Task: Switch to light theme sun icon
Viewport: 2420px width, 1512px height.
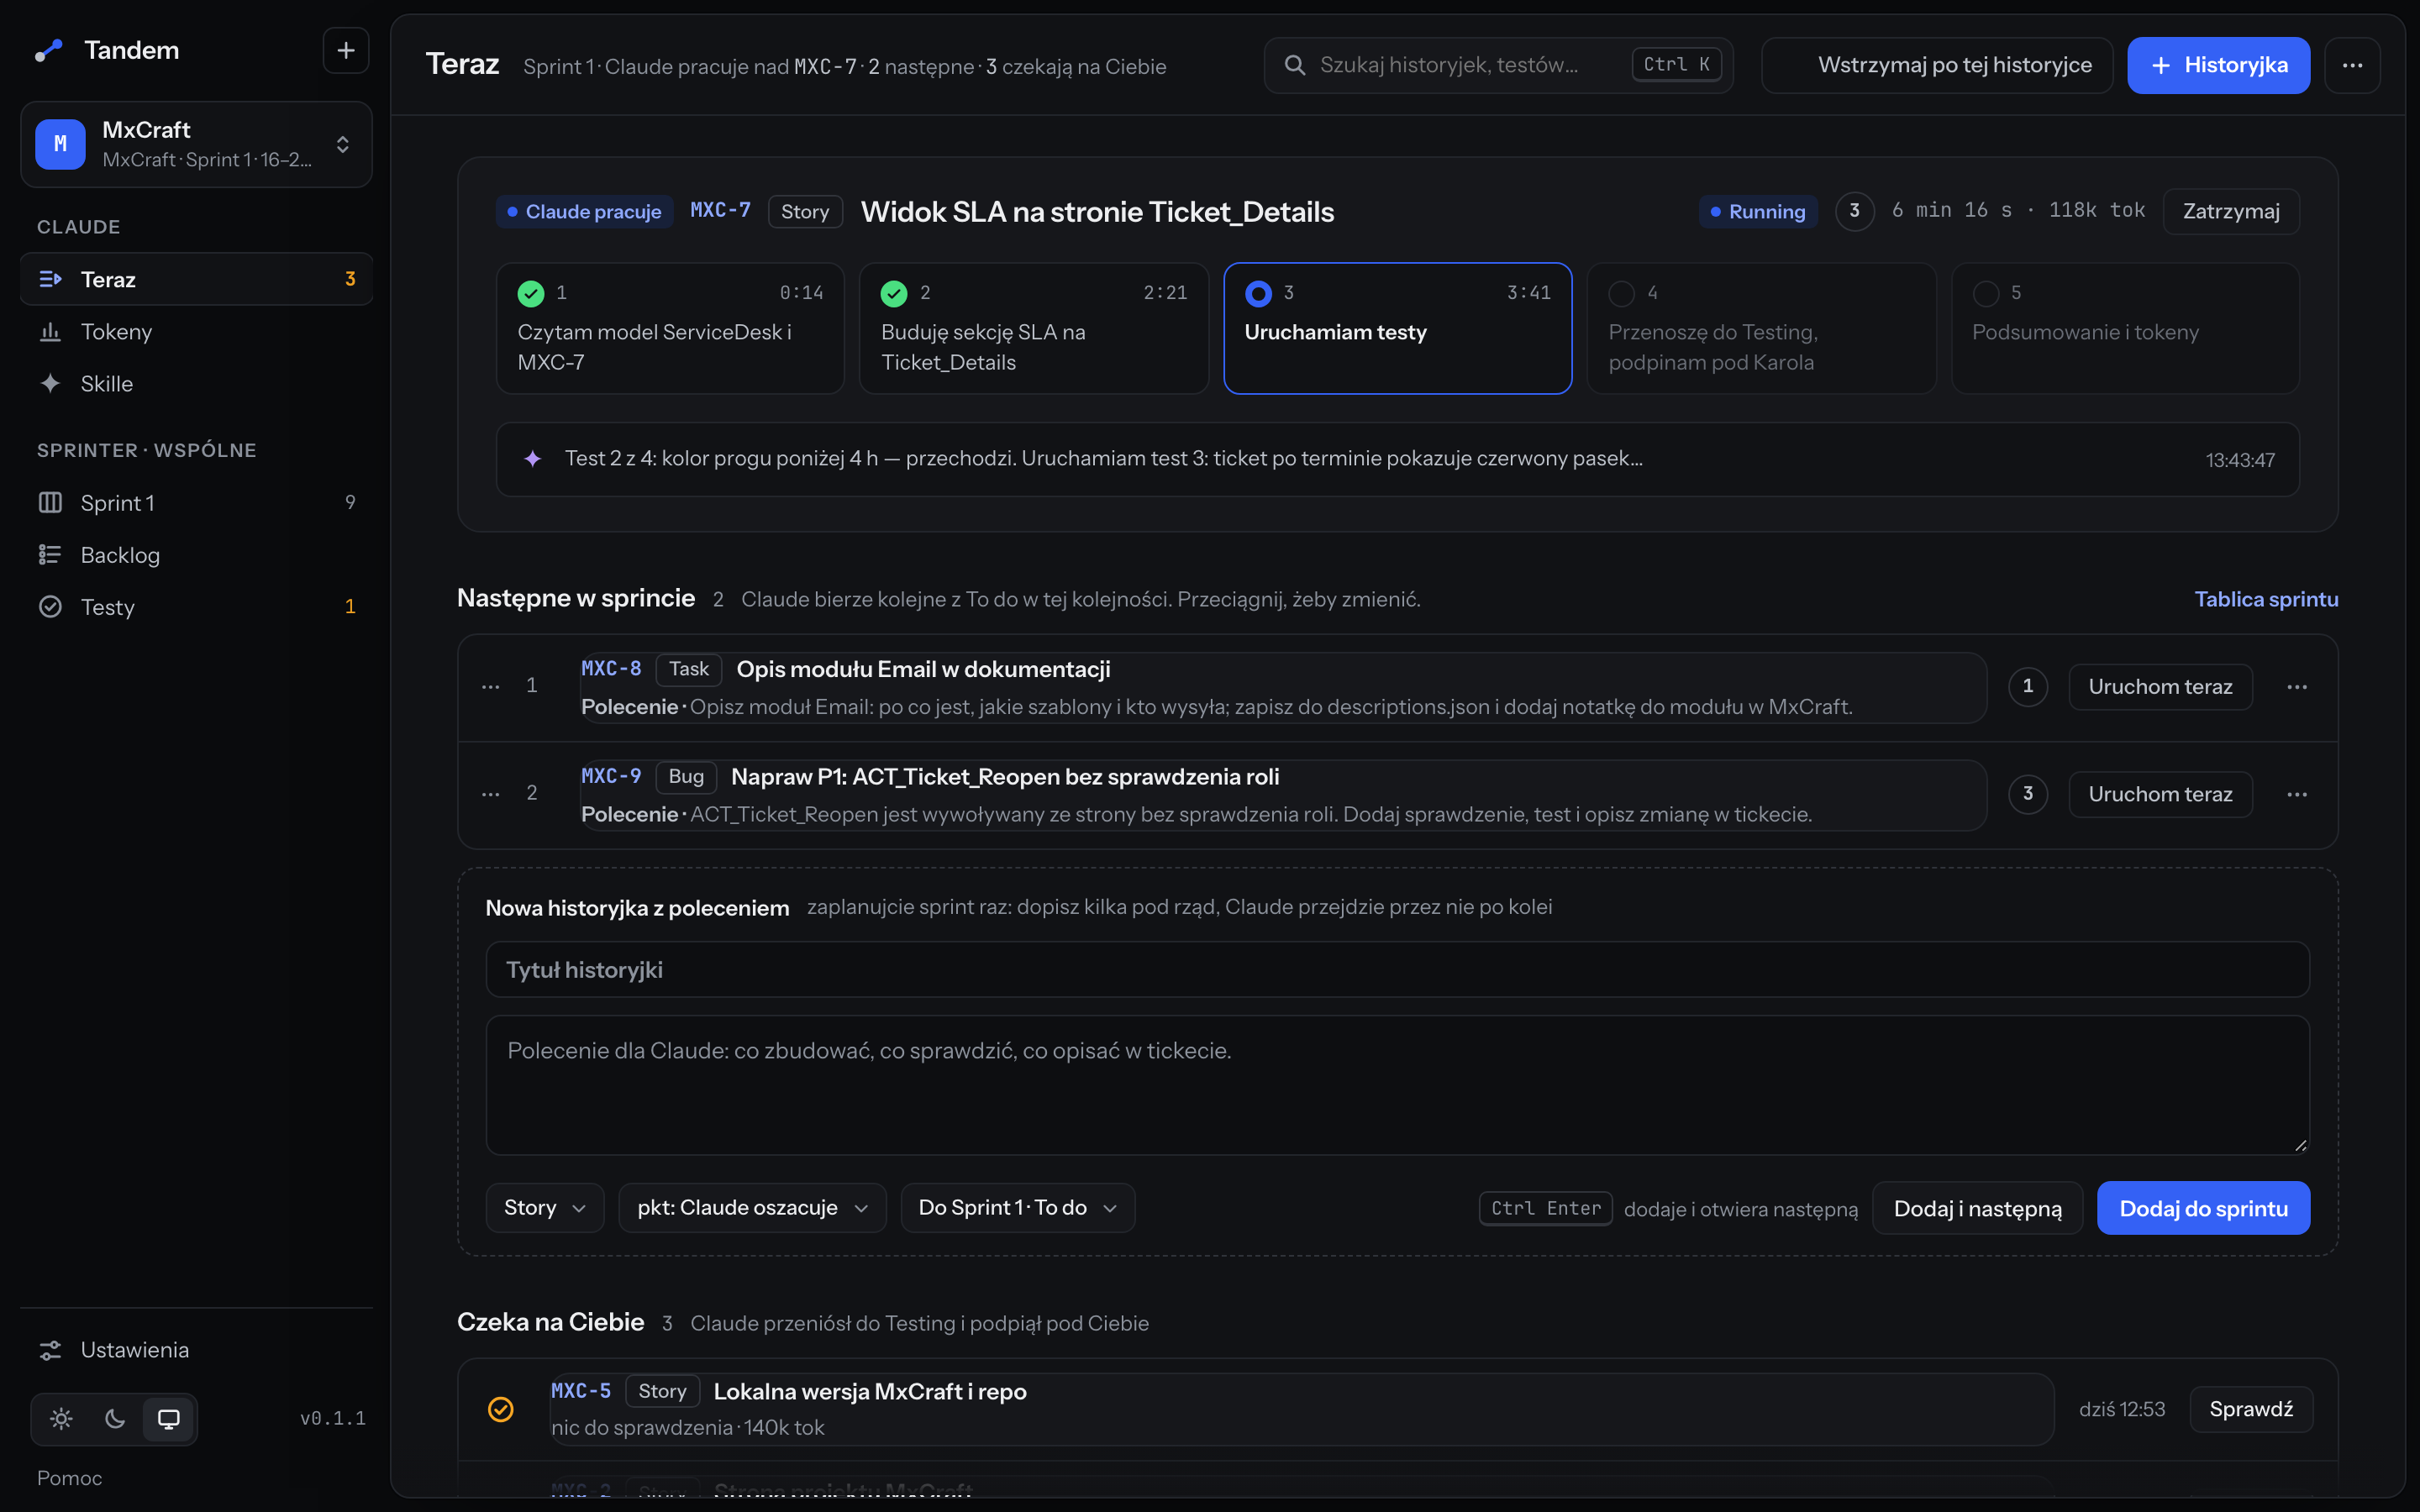Action: [61, 1418]
